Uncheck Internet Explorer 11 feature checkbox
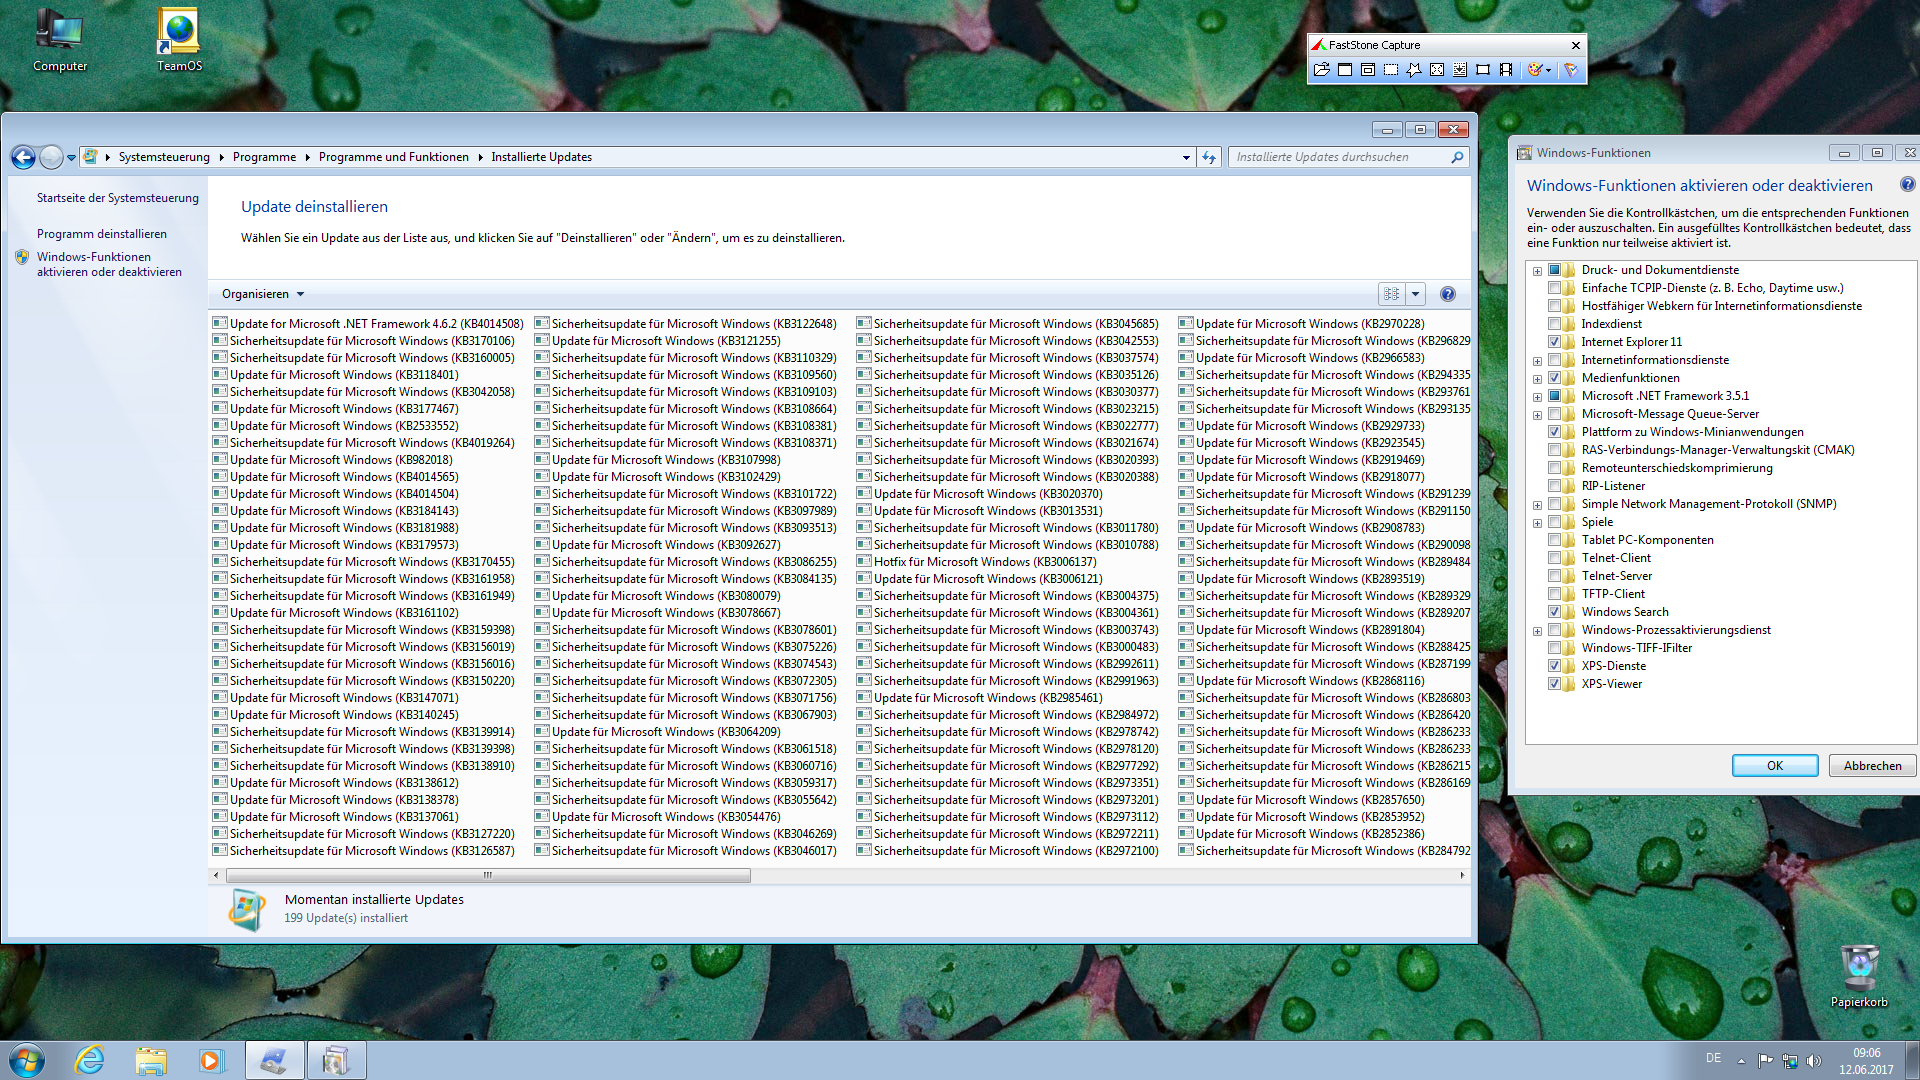The width and height of the screenshot is (1920, 1080). pyautogui.click(x=1554, y=342)
